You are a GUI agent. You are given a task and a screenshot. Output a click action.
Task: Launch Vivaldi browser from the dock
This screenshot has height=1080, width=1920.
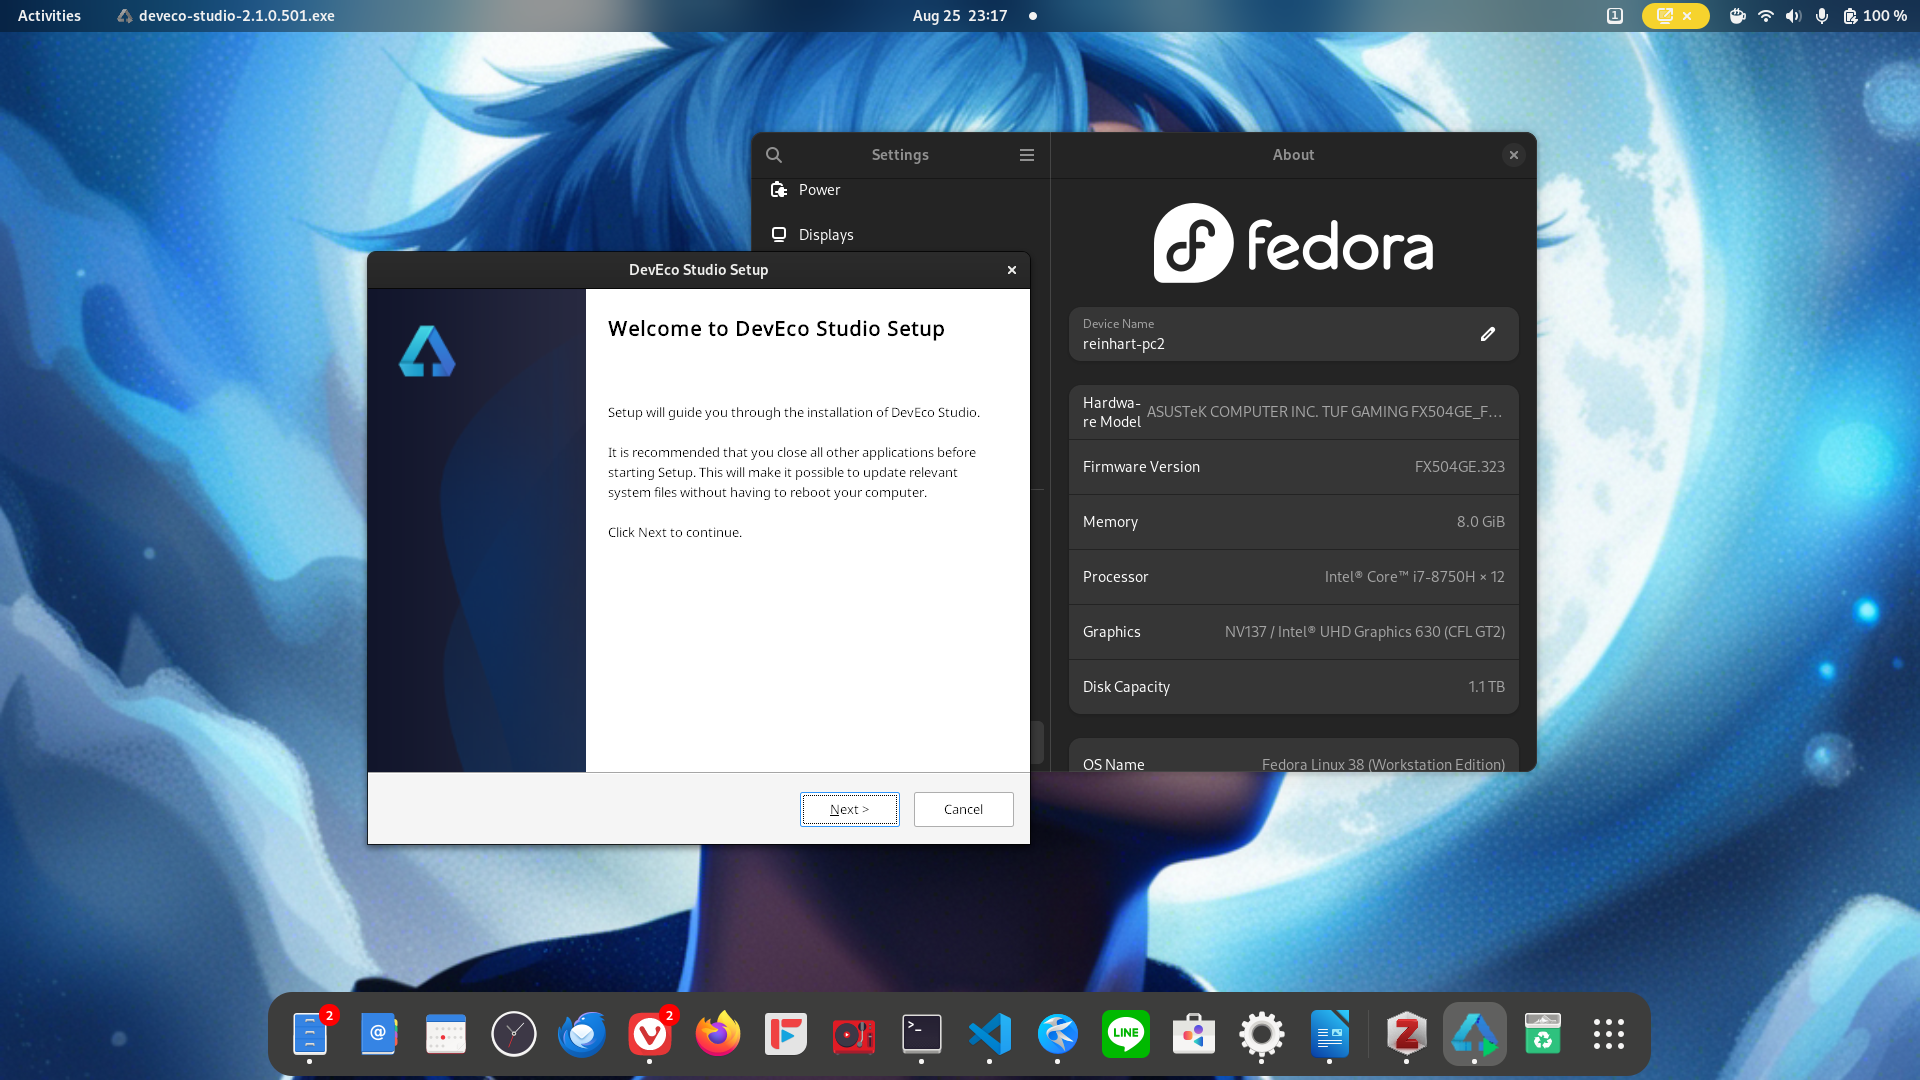pyautogui.click(x=650, y=1034)
